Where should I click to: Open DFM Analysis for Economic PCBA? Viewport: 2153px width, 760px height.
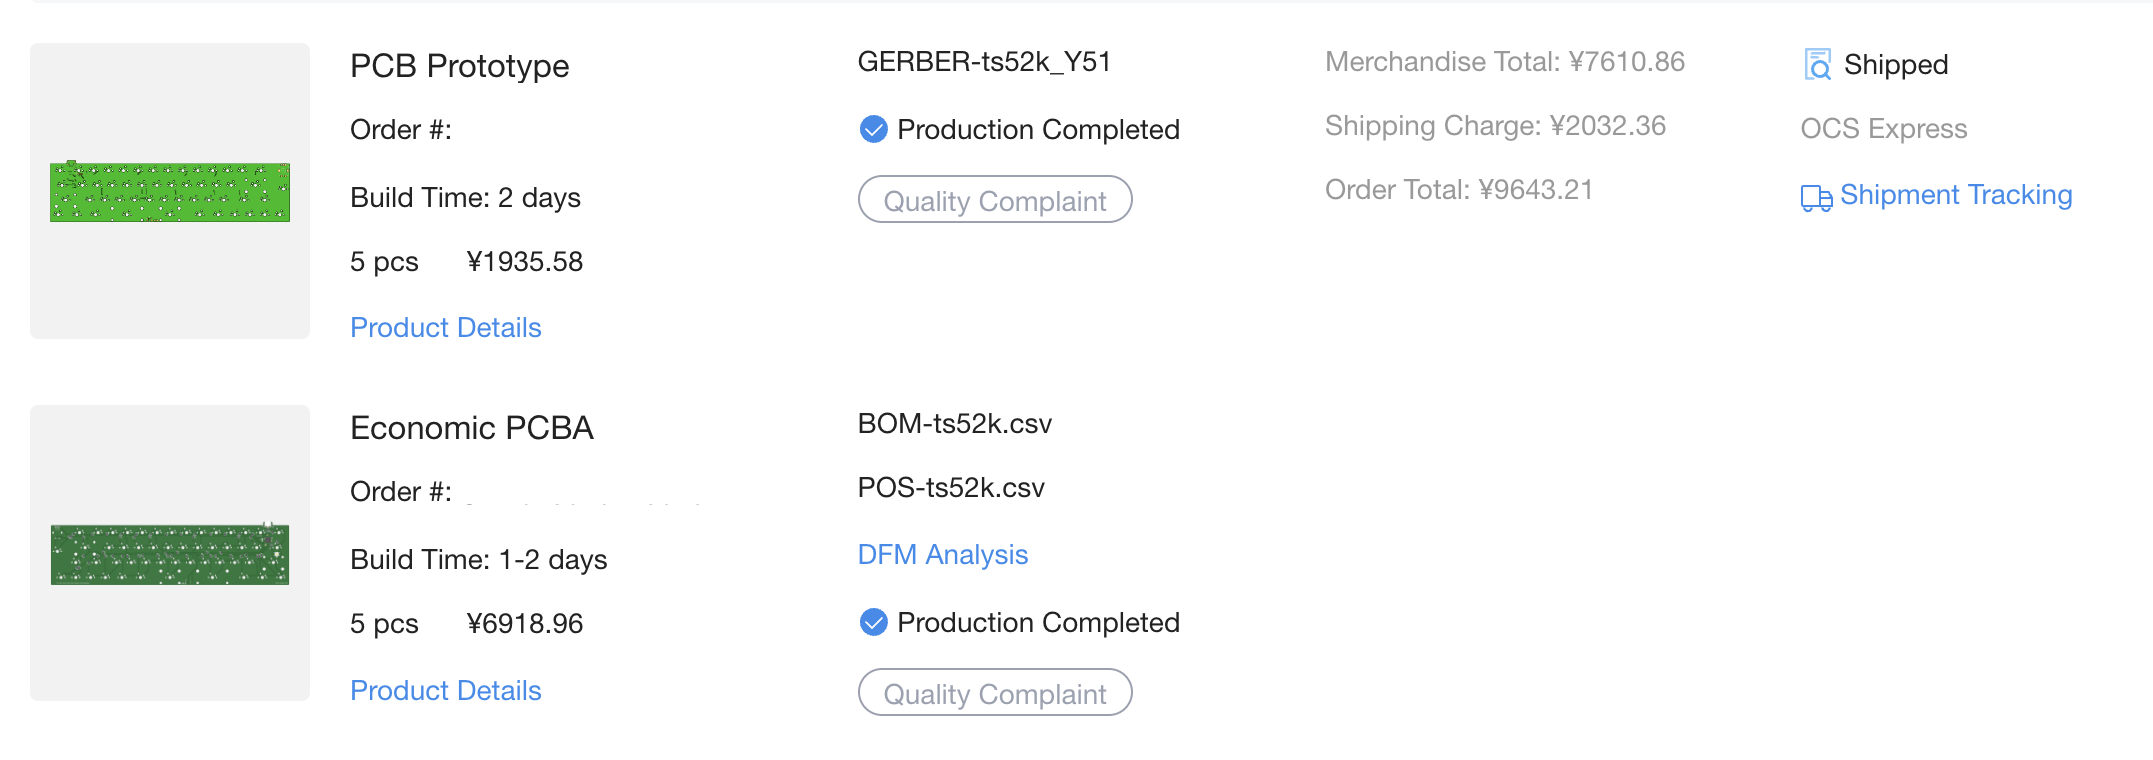[x=942, y=554]
